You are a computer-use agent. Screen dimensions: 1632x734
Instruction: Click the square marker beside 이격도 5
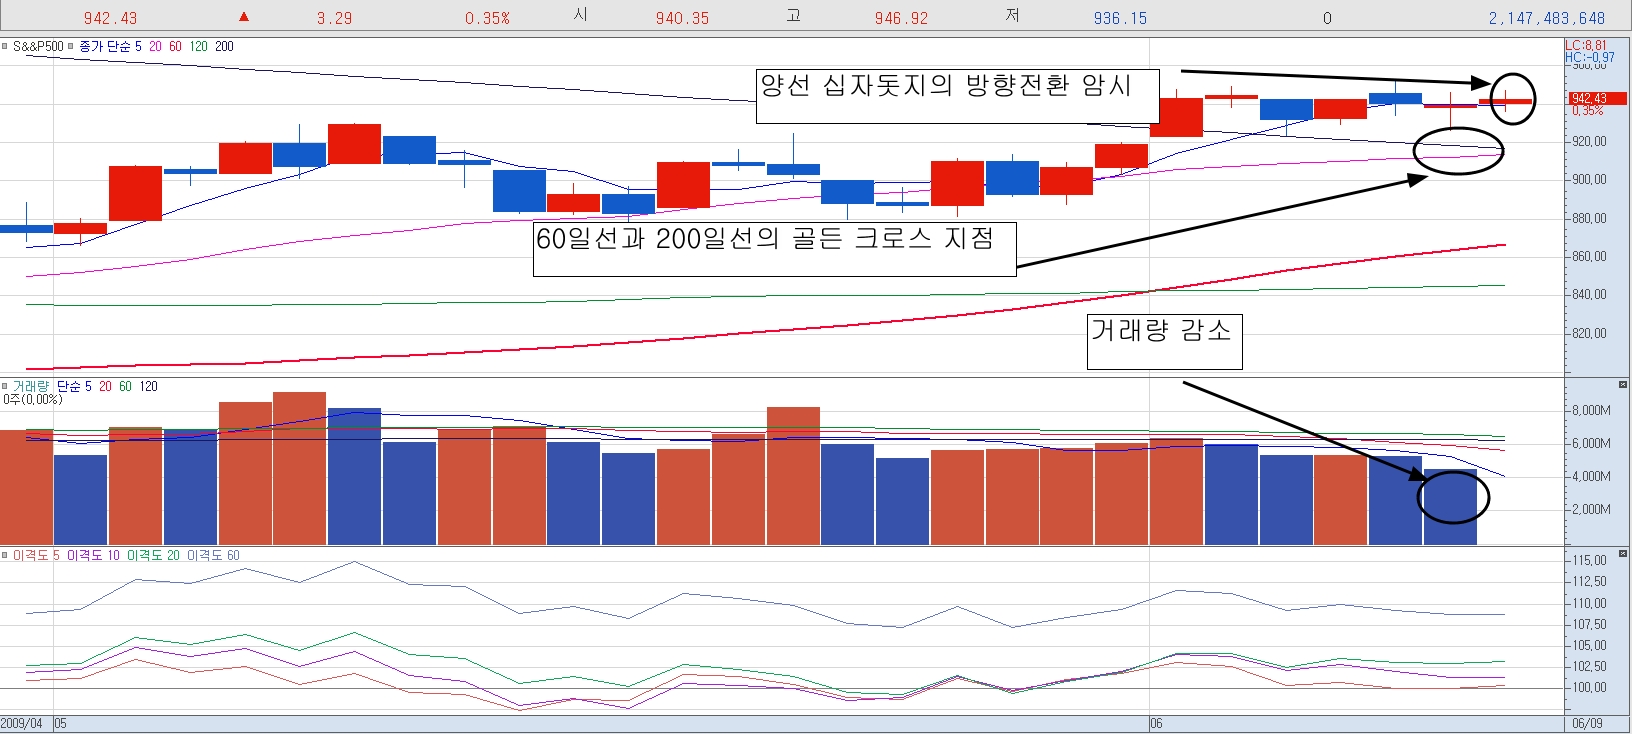pyautogui.click(x=5, y=555)
